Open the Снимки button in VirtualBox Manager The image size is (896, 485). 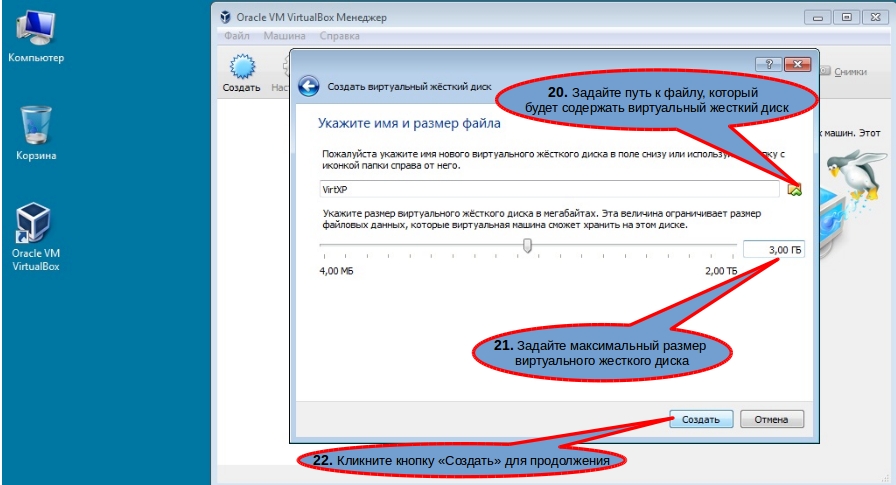pyautogui.click(x=843, y=71)
